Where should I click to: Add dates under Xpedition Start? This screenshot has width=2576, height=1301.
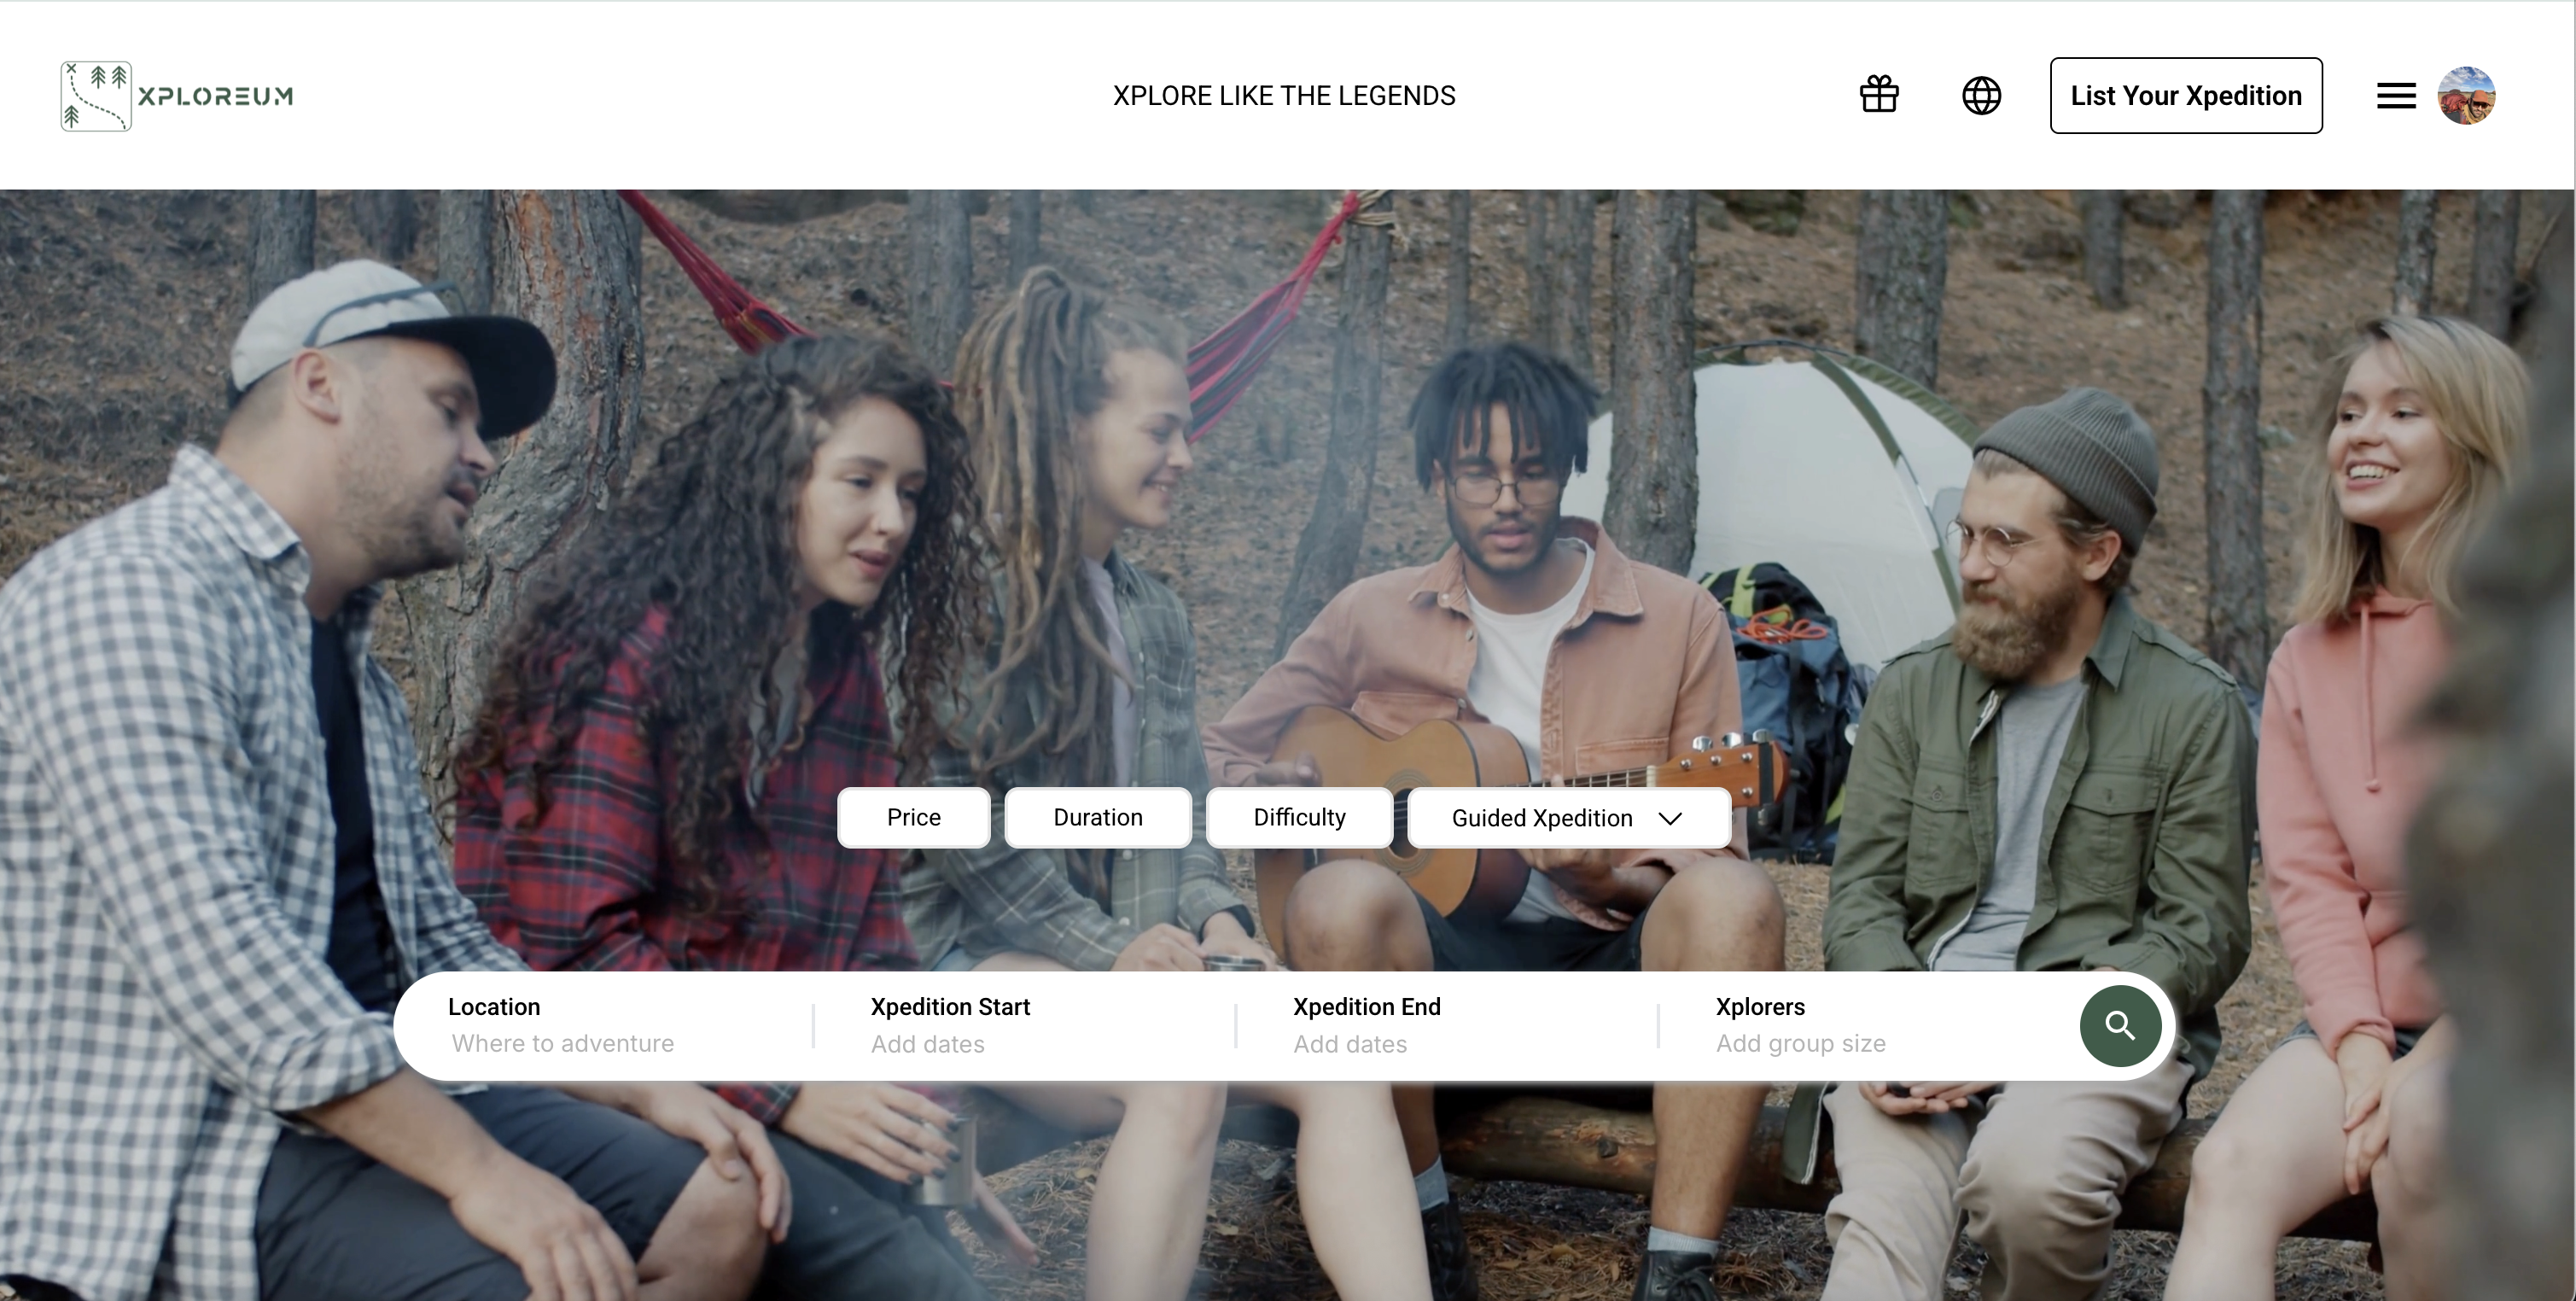point(927,1044)
